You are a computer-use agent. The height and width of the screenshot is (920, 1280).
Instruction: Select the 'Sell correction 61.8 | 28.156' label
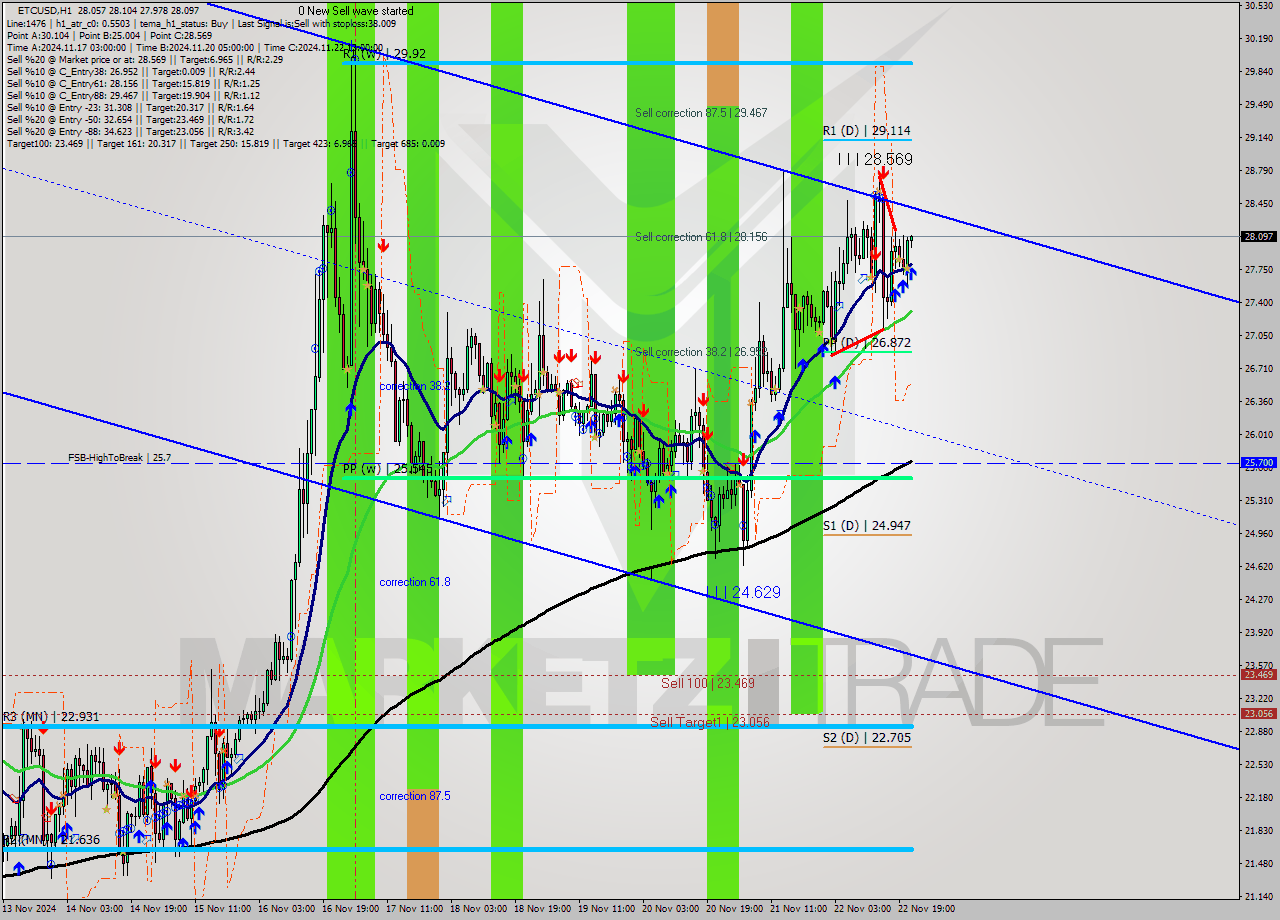(701, 237)
